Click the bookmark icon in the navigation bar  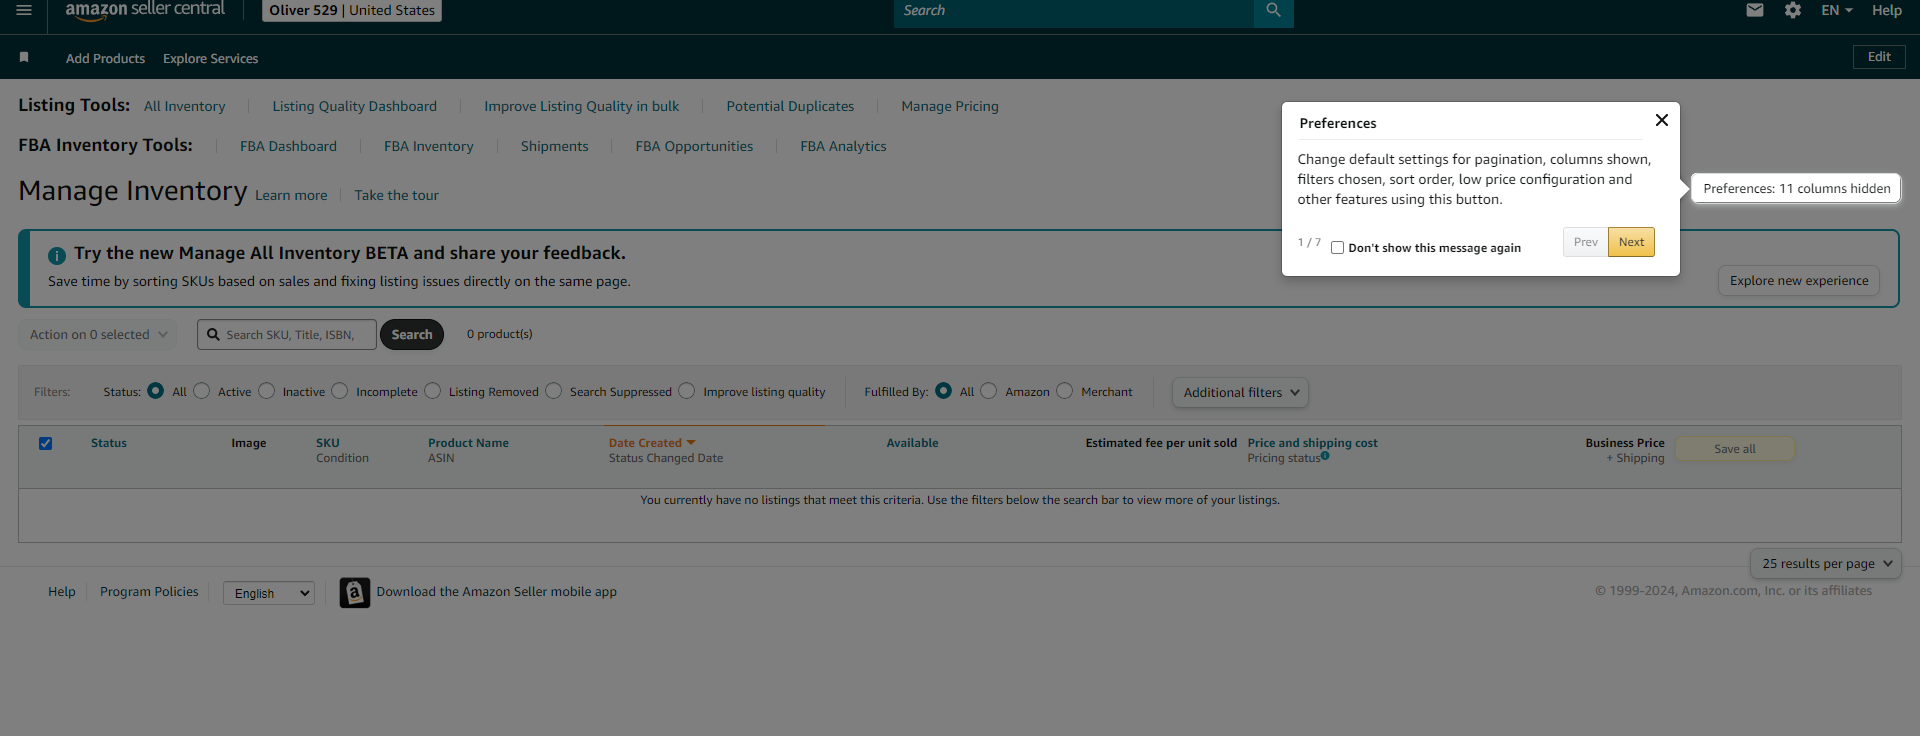click(x=24, y=58)
